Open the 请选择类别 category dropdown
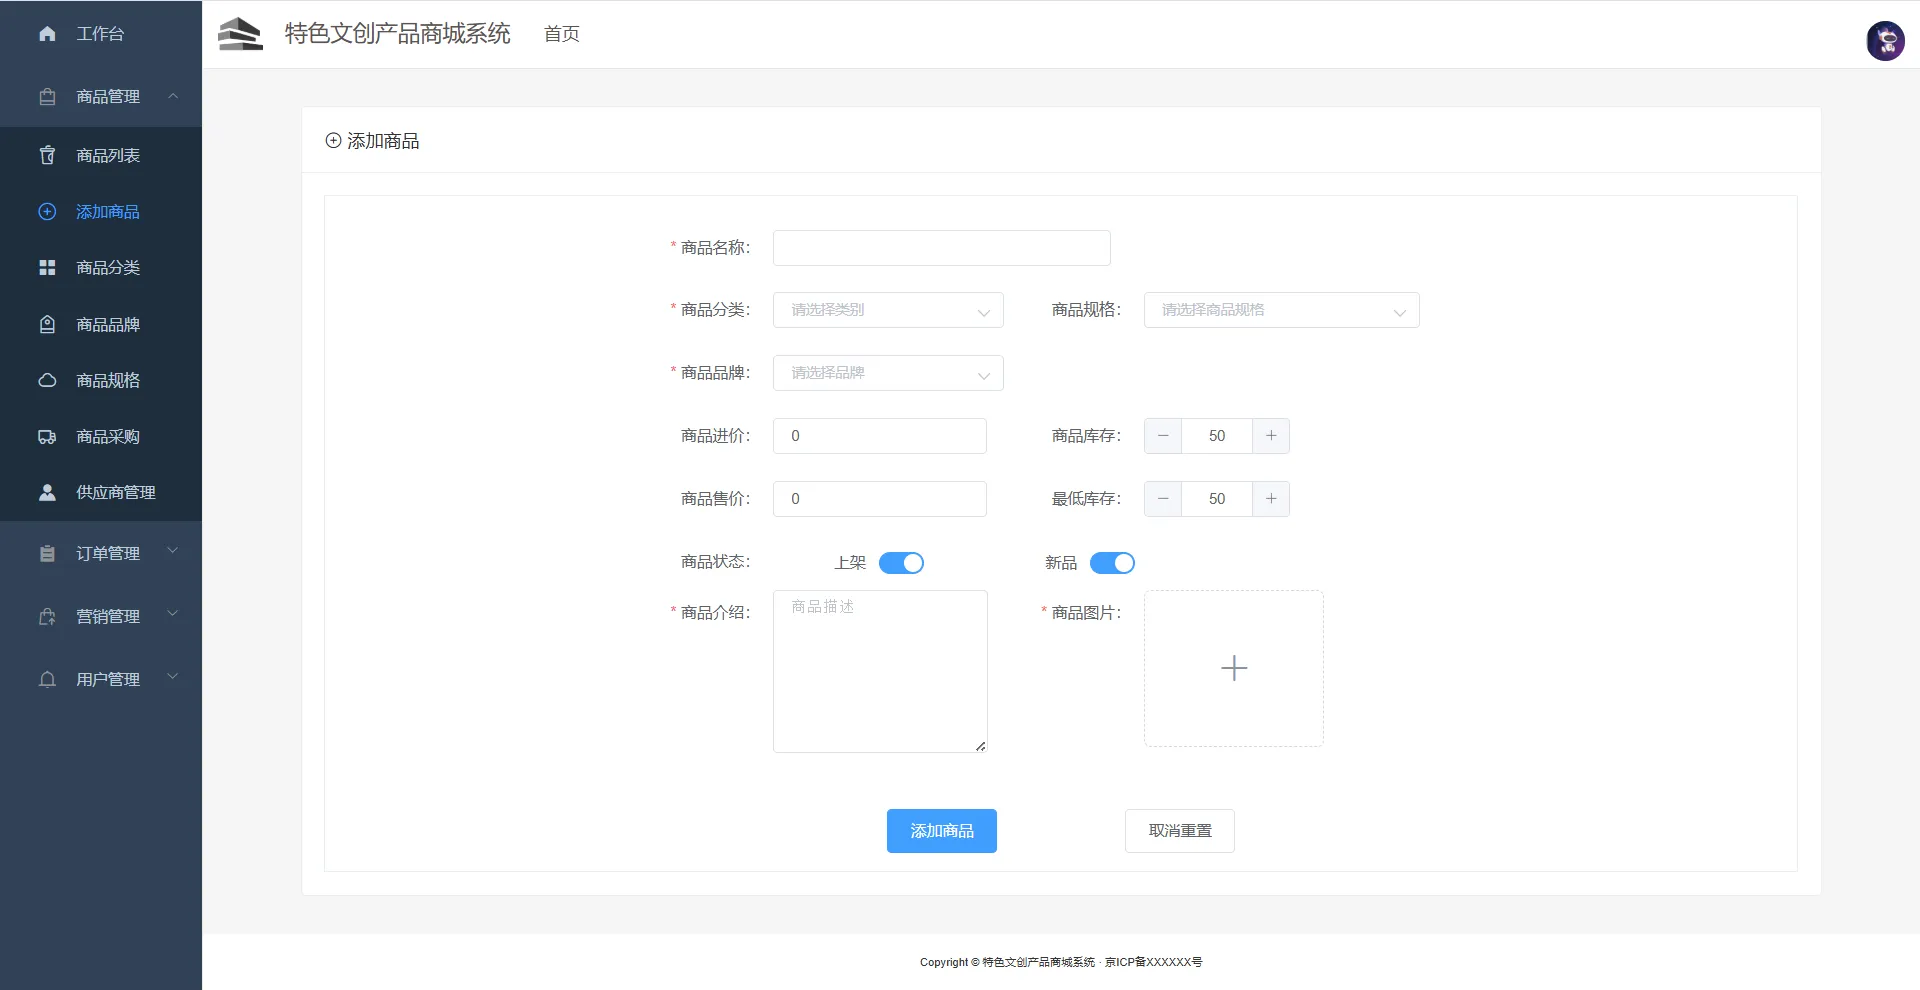 (x=887, y=310)
